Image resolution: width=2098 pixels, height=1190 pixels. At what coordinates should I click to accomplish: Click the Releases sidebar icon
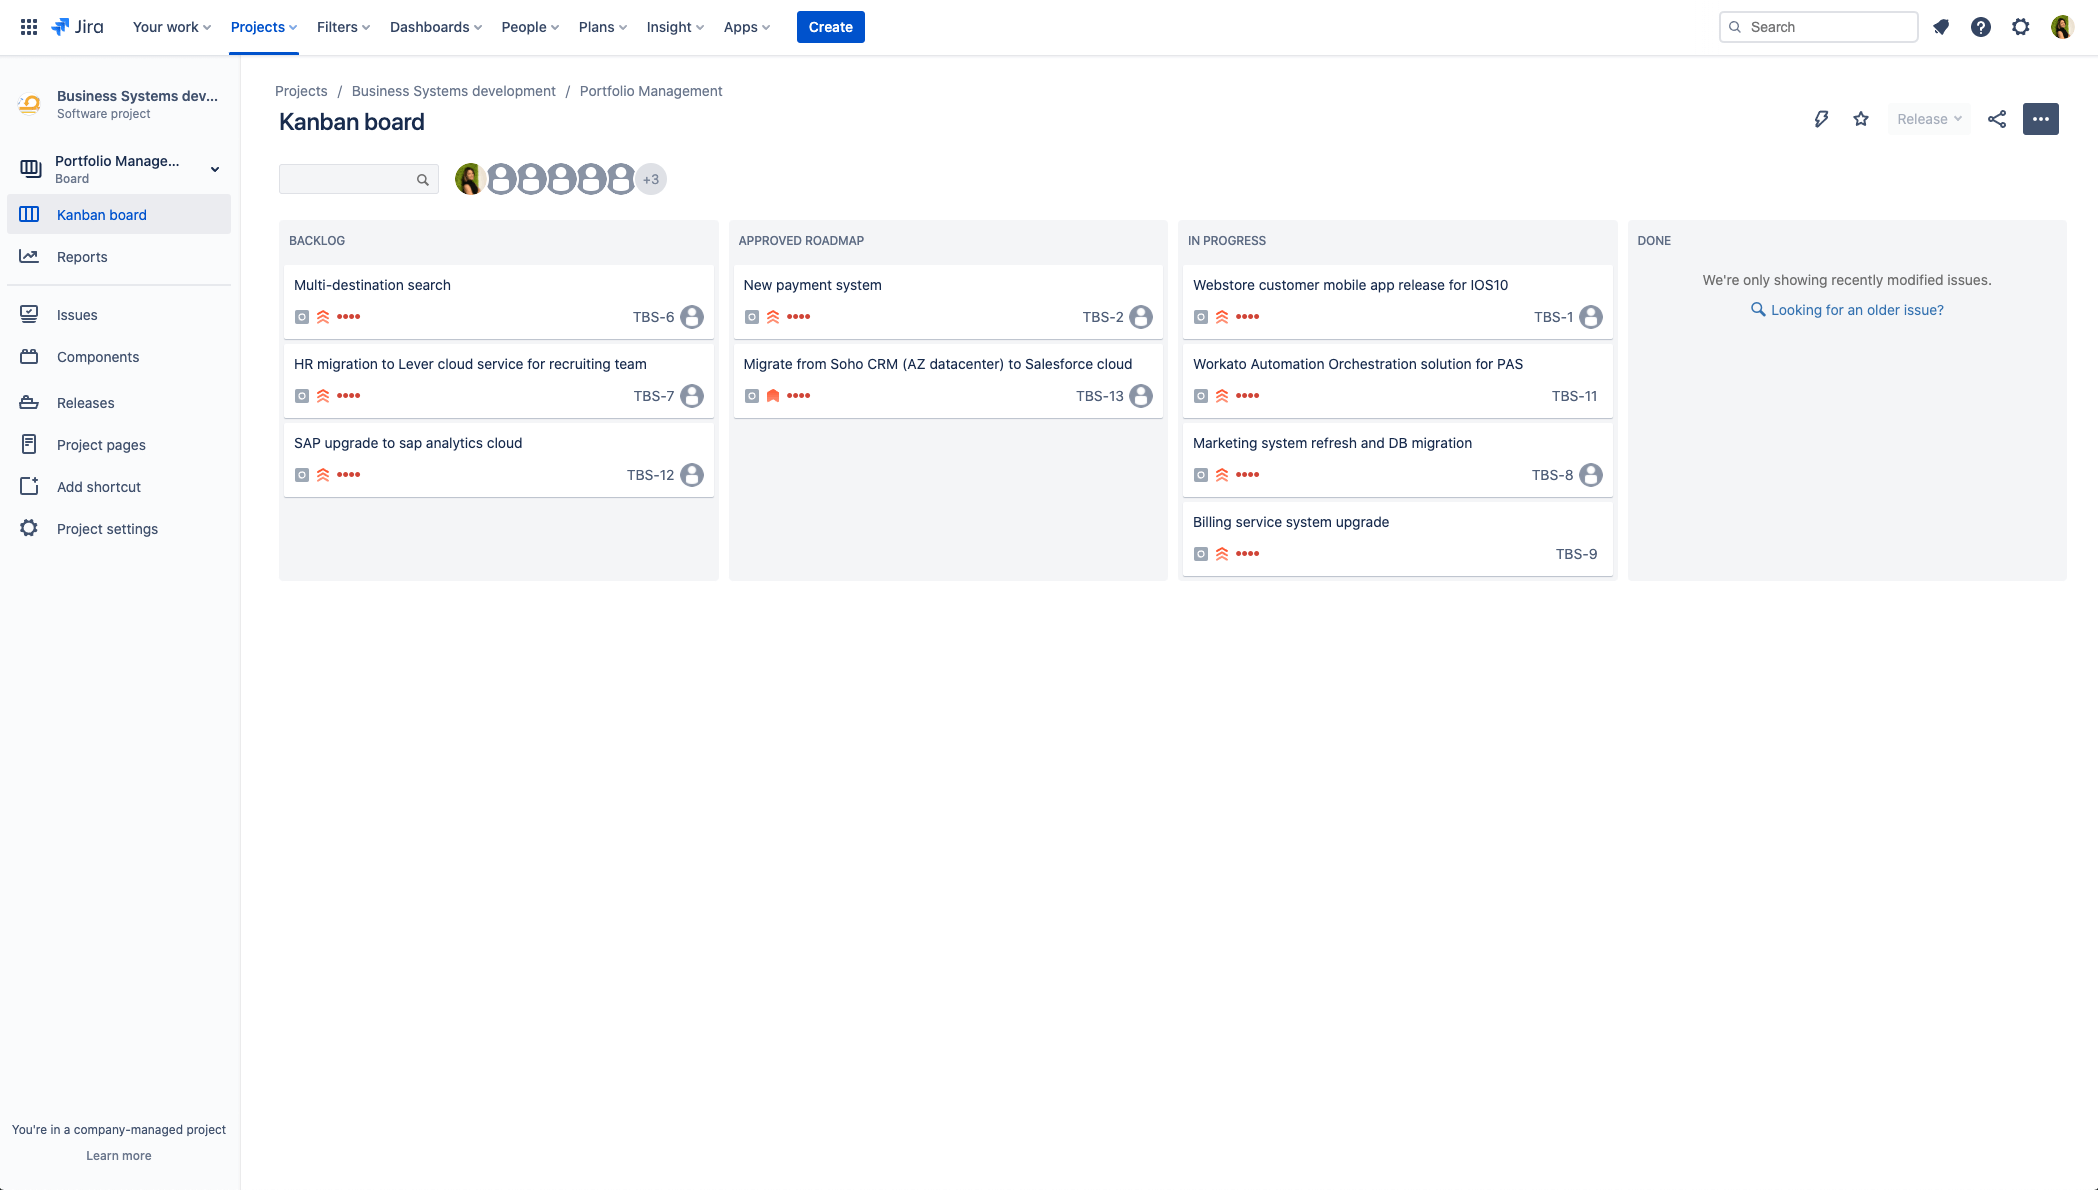pos(29,402)
